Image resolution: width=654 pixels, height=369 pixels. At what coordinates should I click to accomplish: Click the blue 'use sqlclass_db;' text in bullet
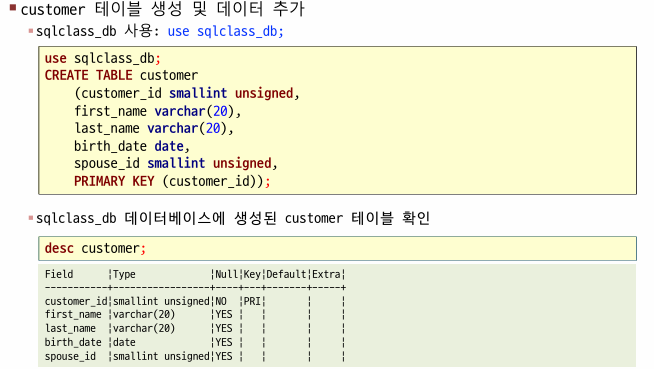pyautogui.click(x=226, y=31)
